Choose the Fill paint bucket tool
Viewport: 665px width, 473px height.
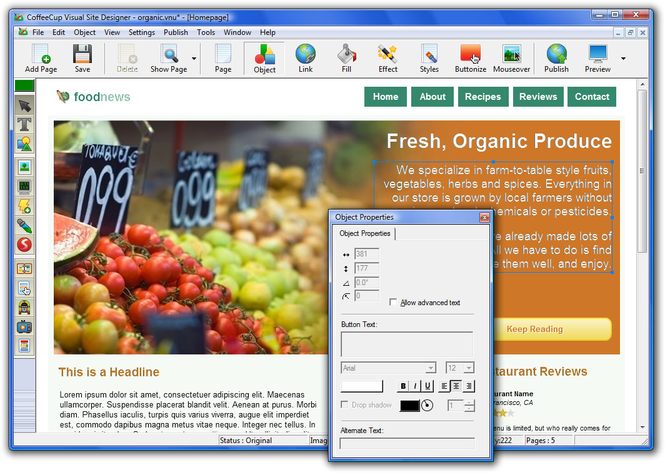[x=346, y=59]
